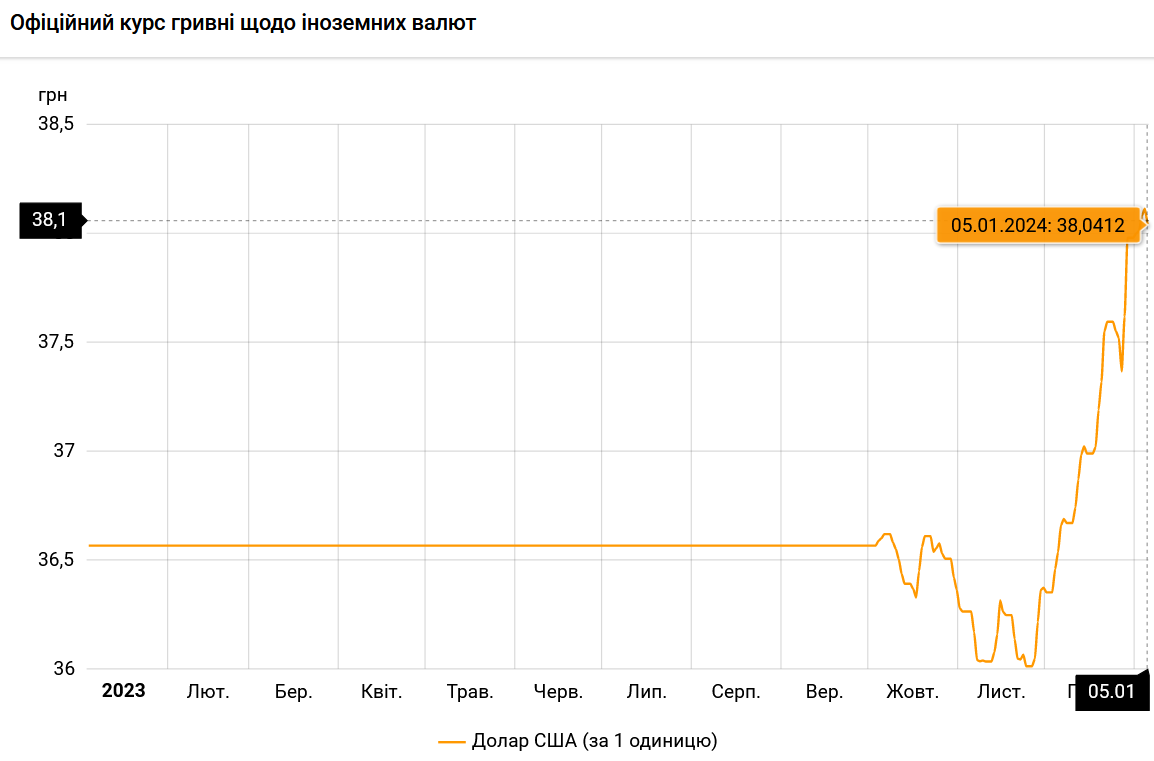Click the 38,5 y-axis value
This screenshot has height=761, width=1154.
click(x=56, y=125)
